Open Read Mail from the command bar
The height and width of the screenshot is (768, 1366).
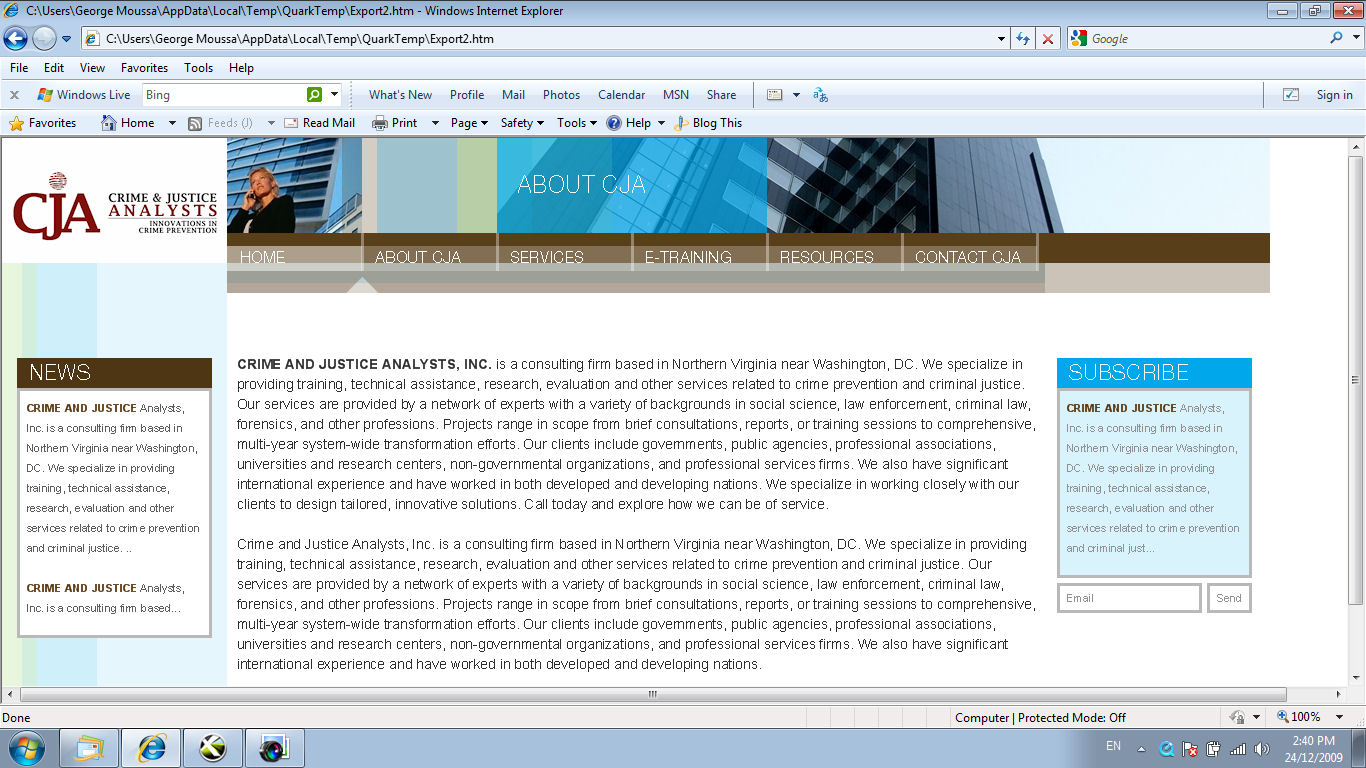(319, 122)
